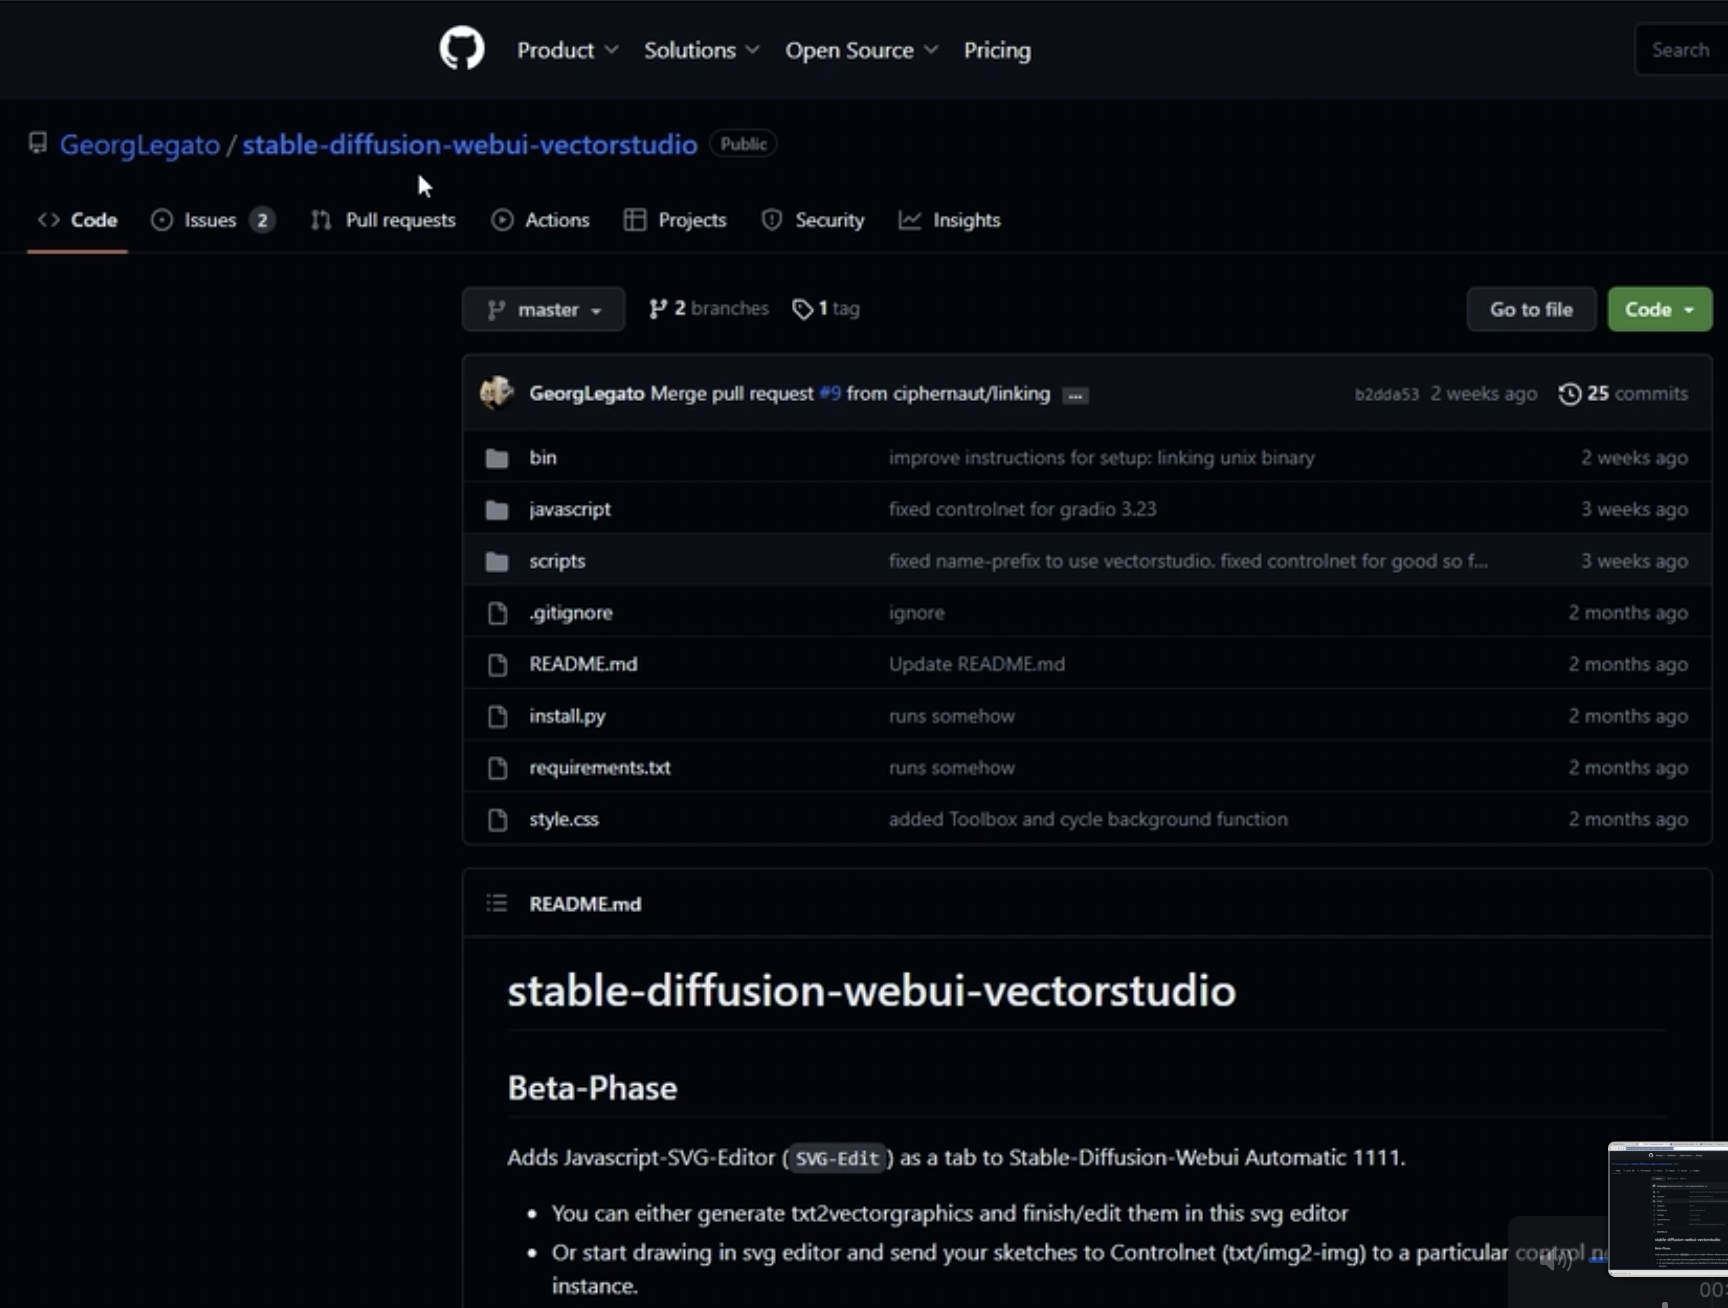This screenshot has width=1728, height=1308.
Task: Open 'Update README.md' commit message
Action: click(x=977, y=664)
